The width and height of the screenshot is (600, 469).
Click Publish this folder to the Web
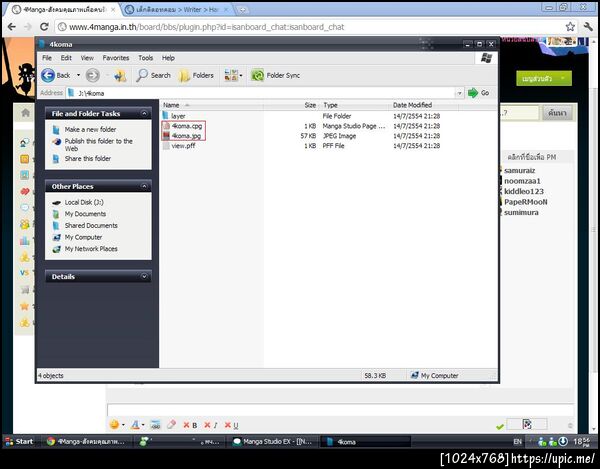tap(98, 145)
